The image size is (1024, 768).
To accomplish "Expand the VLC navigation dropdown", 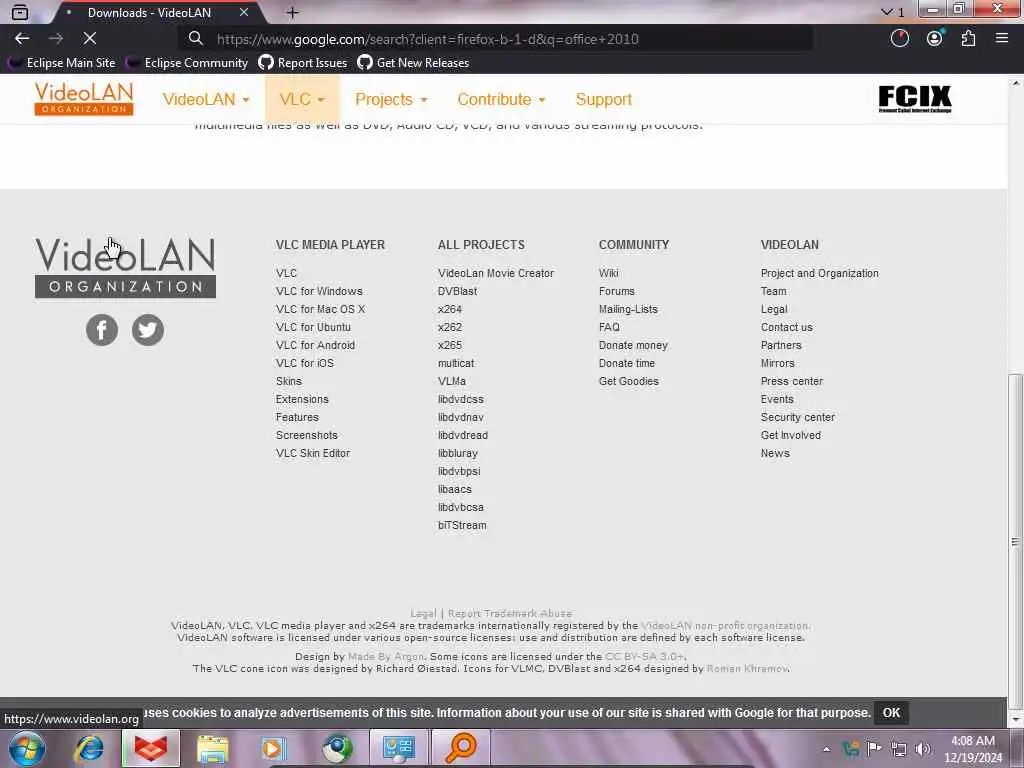I will click(302, 99).
